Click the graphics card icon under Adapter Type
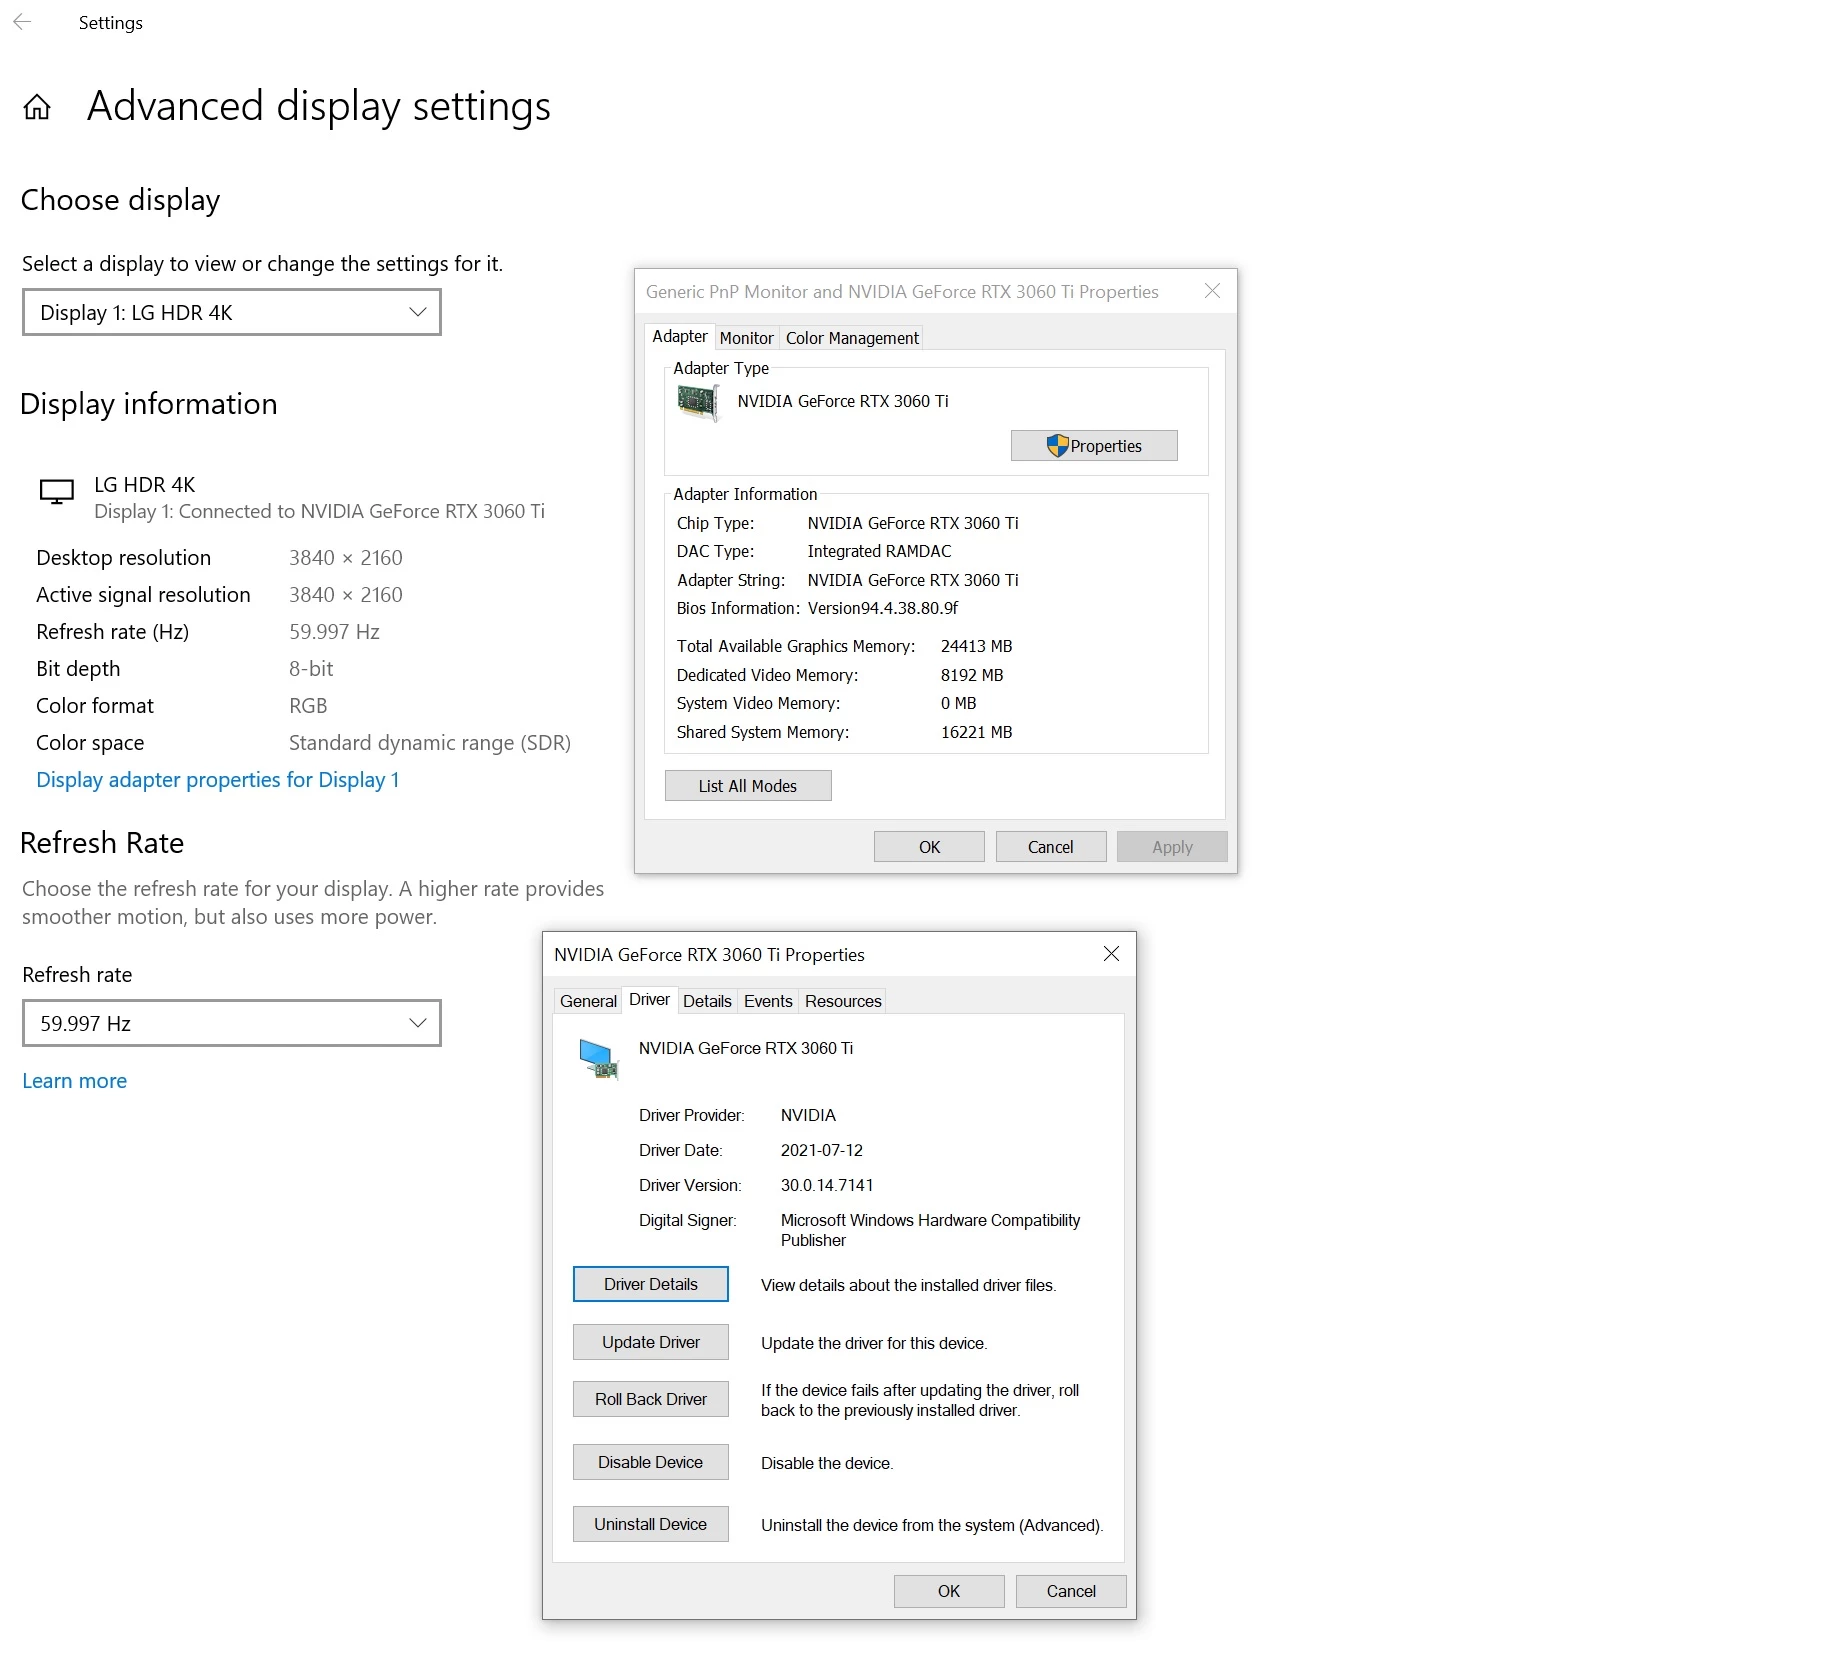 698,403
